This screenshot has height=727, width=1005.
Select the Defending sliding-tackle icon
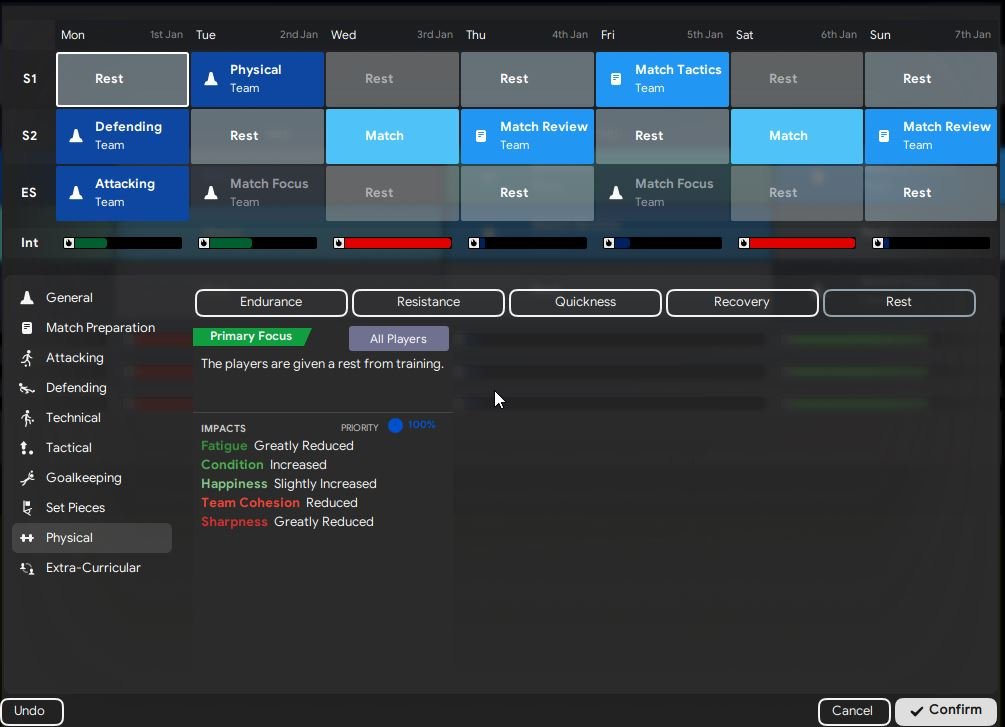(x=27, y=388)
